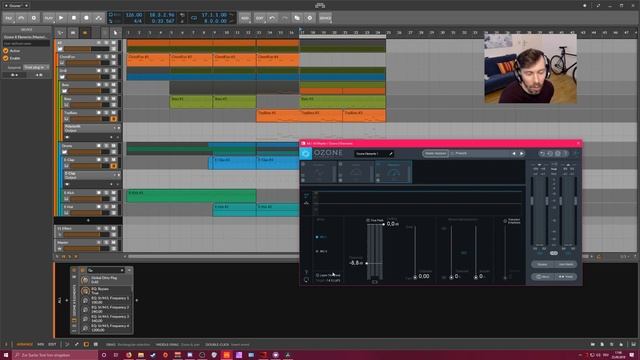Viewport: 640px width, 360px height.
Task: Toggle the Learn Threshold checkbox in Ozone
Action: pos(318,275)
